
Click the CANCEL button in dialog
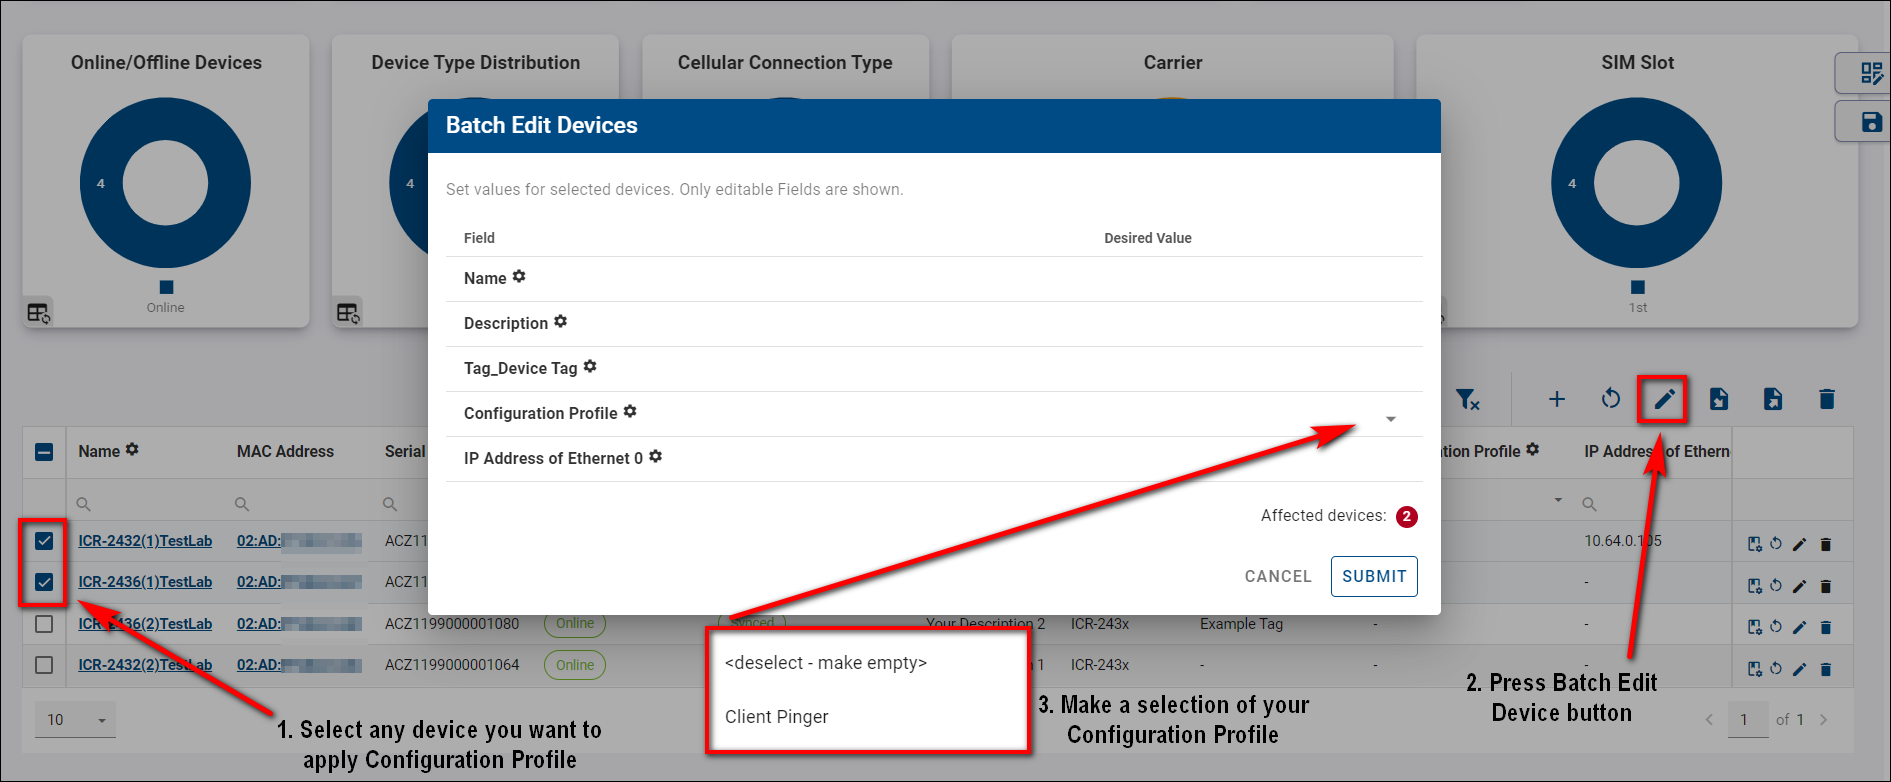(1278, 576)
